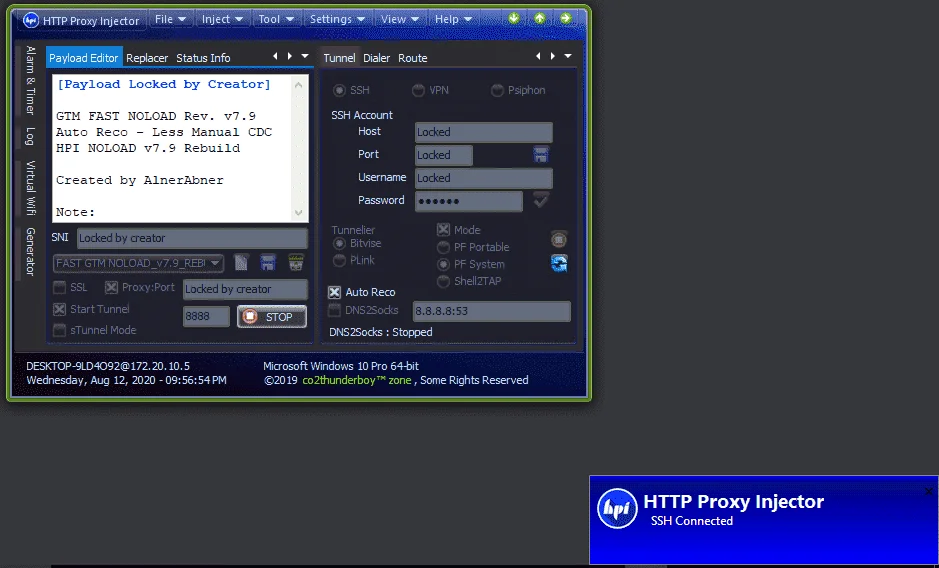Click the green right-arrow button in title bar
This screenshot has height=568, width=939.
click(566, 19)
